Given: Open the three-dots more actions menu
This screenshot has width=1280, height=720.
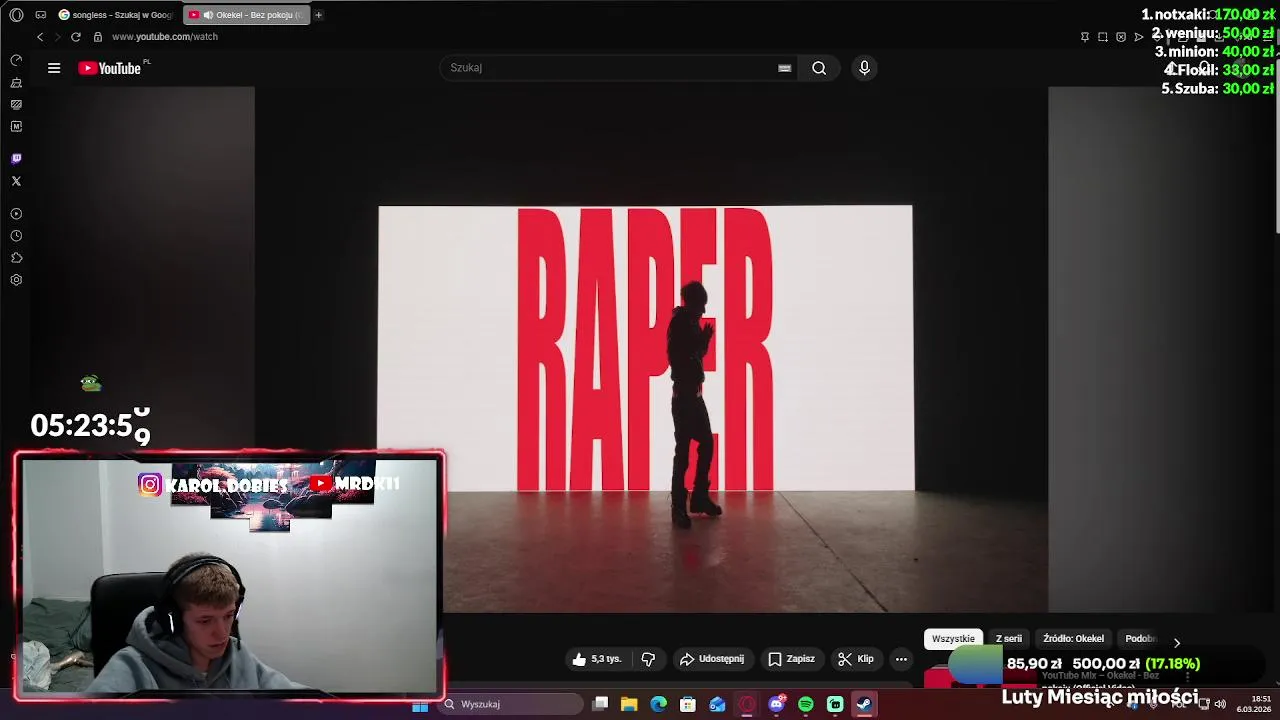Looking at the screenshot, I should [x=901, y=659].
